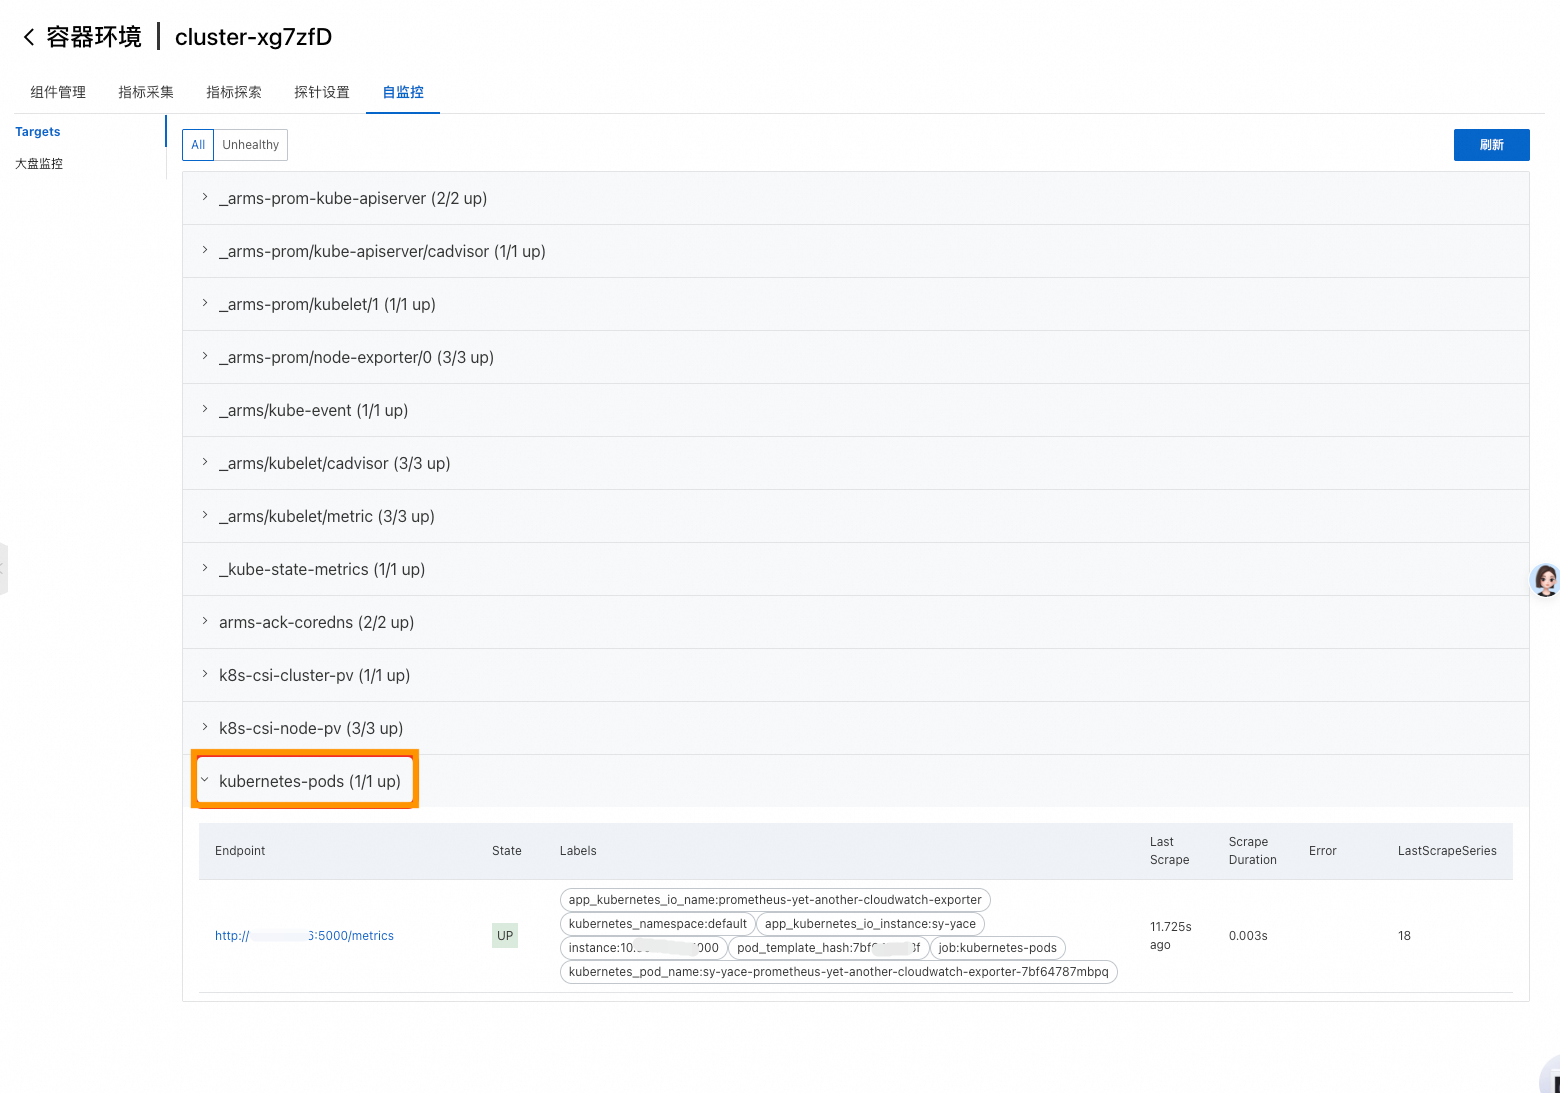Open the assistant avatar chat icon
This screenshot has height=1093, width=1560.
1546,579
